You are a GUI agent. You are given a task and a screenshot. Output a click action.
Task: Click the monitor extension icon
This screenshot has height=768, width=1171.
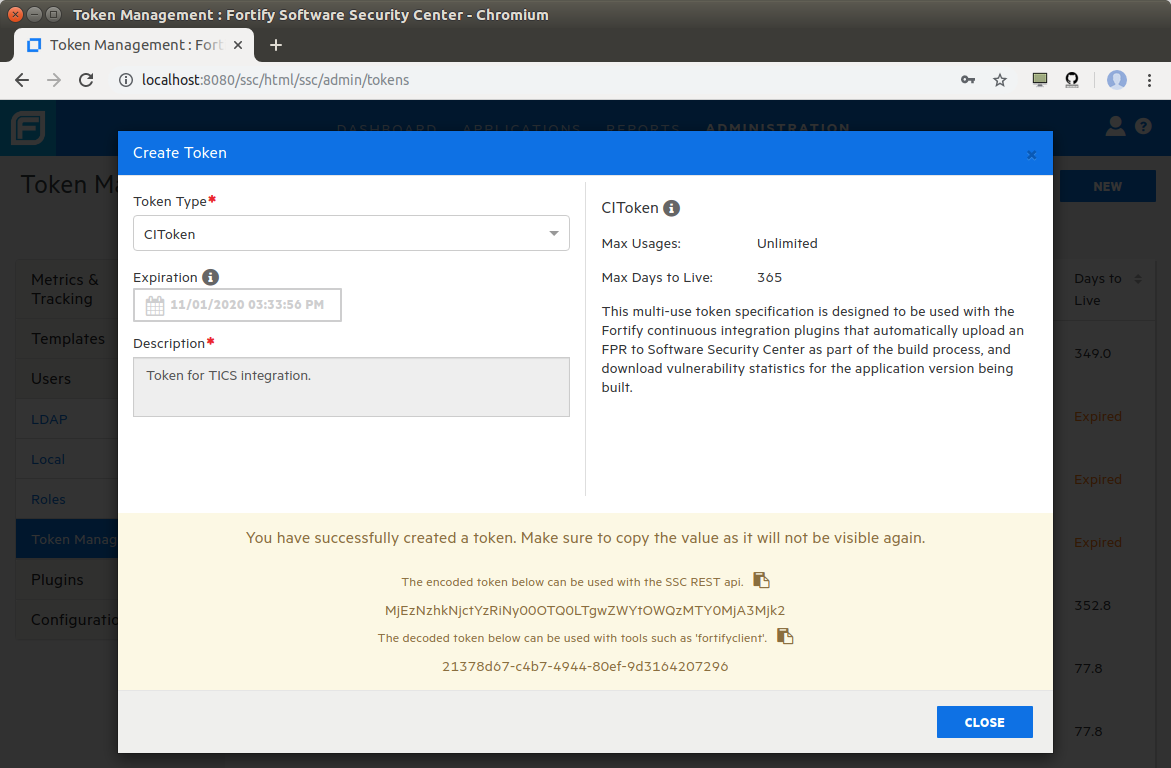pyautogui.click(x=1040, y=79)
